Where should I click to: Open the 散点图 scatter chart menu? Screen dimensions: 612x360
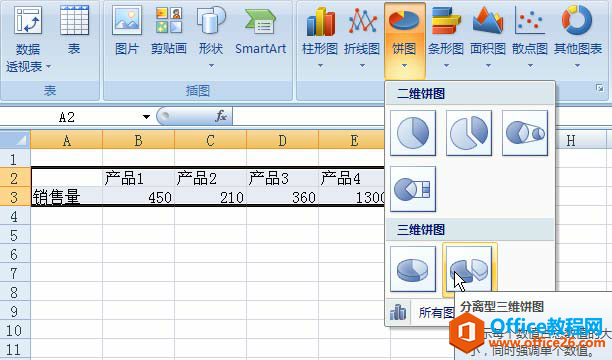pos(530,21)
